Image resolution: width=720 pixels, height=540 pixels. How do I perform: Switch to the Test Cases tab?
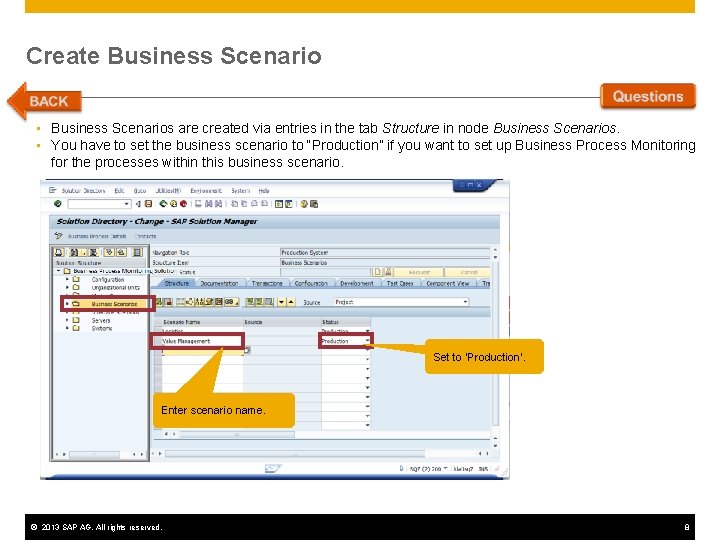point(399,283)
